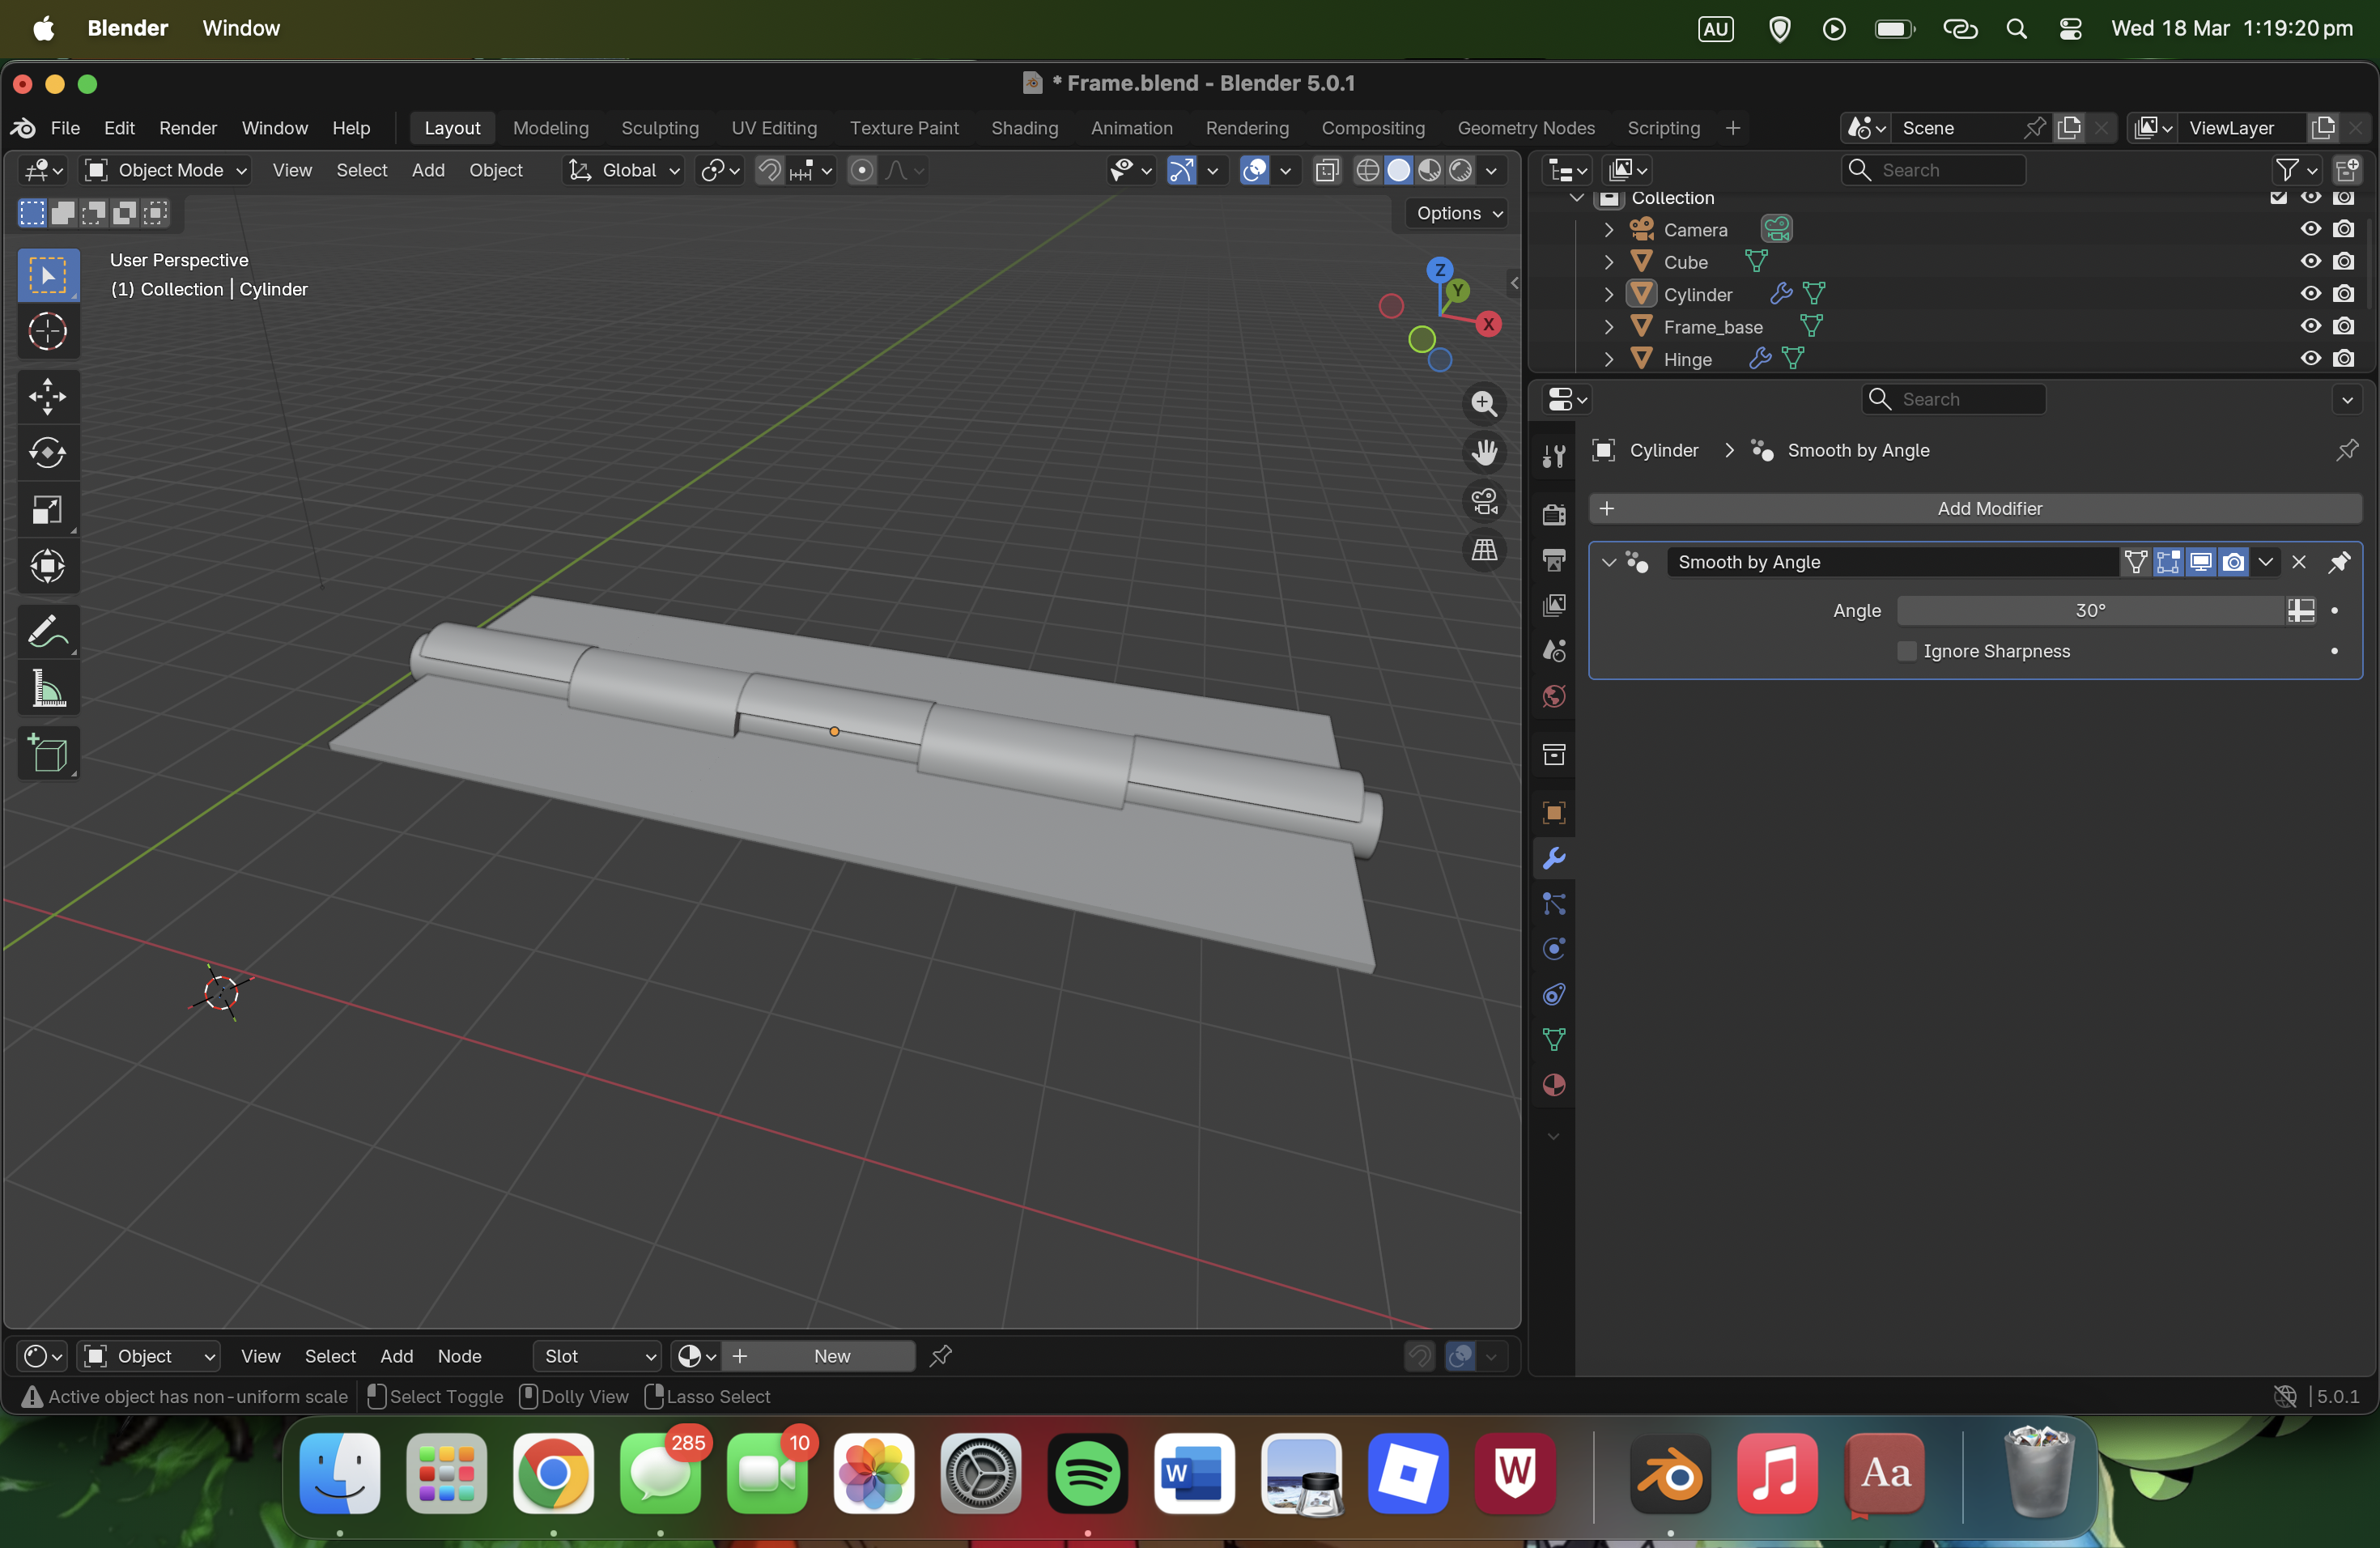Open the Material properties tab
The height and width of the screenshot is (1548, 2380).
coord(1553,1086)
